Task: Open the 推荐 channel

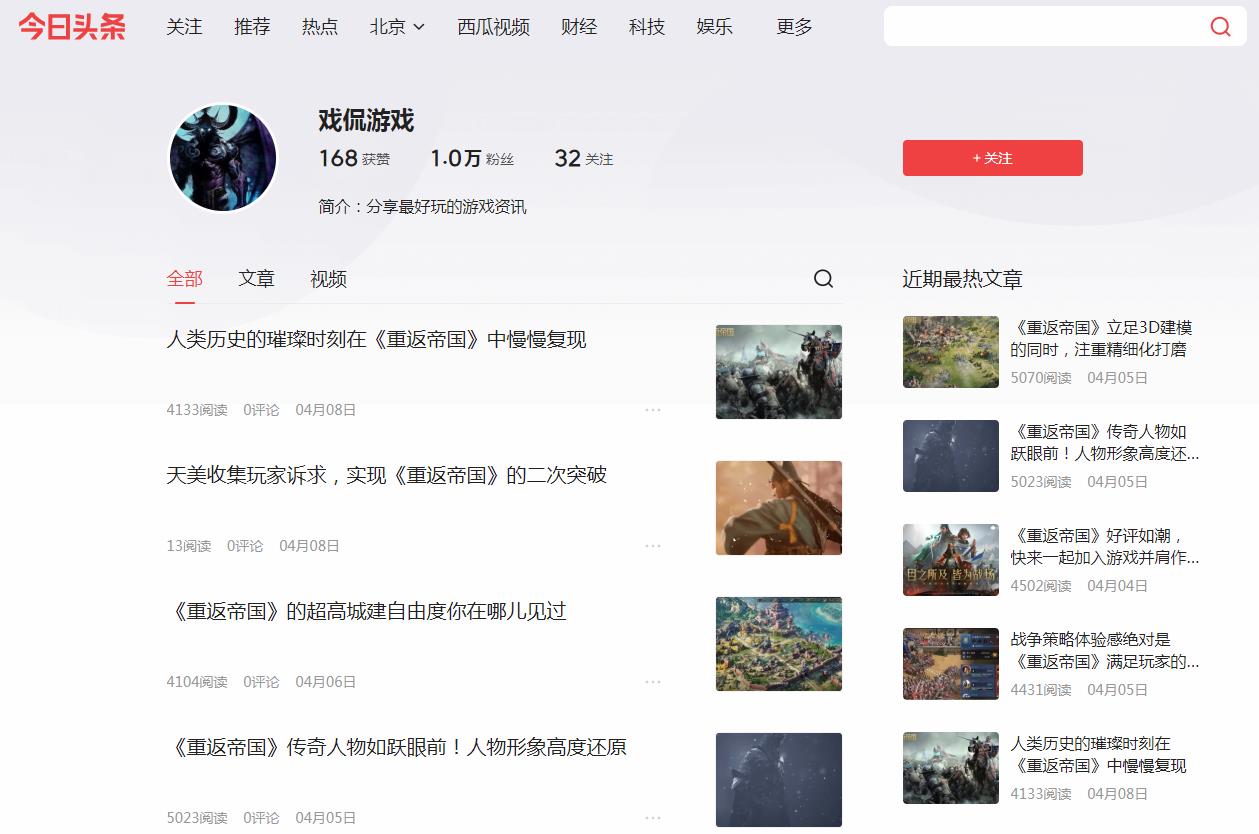Action: click(x=252, y=27)
